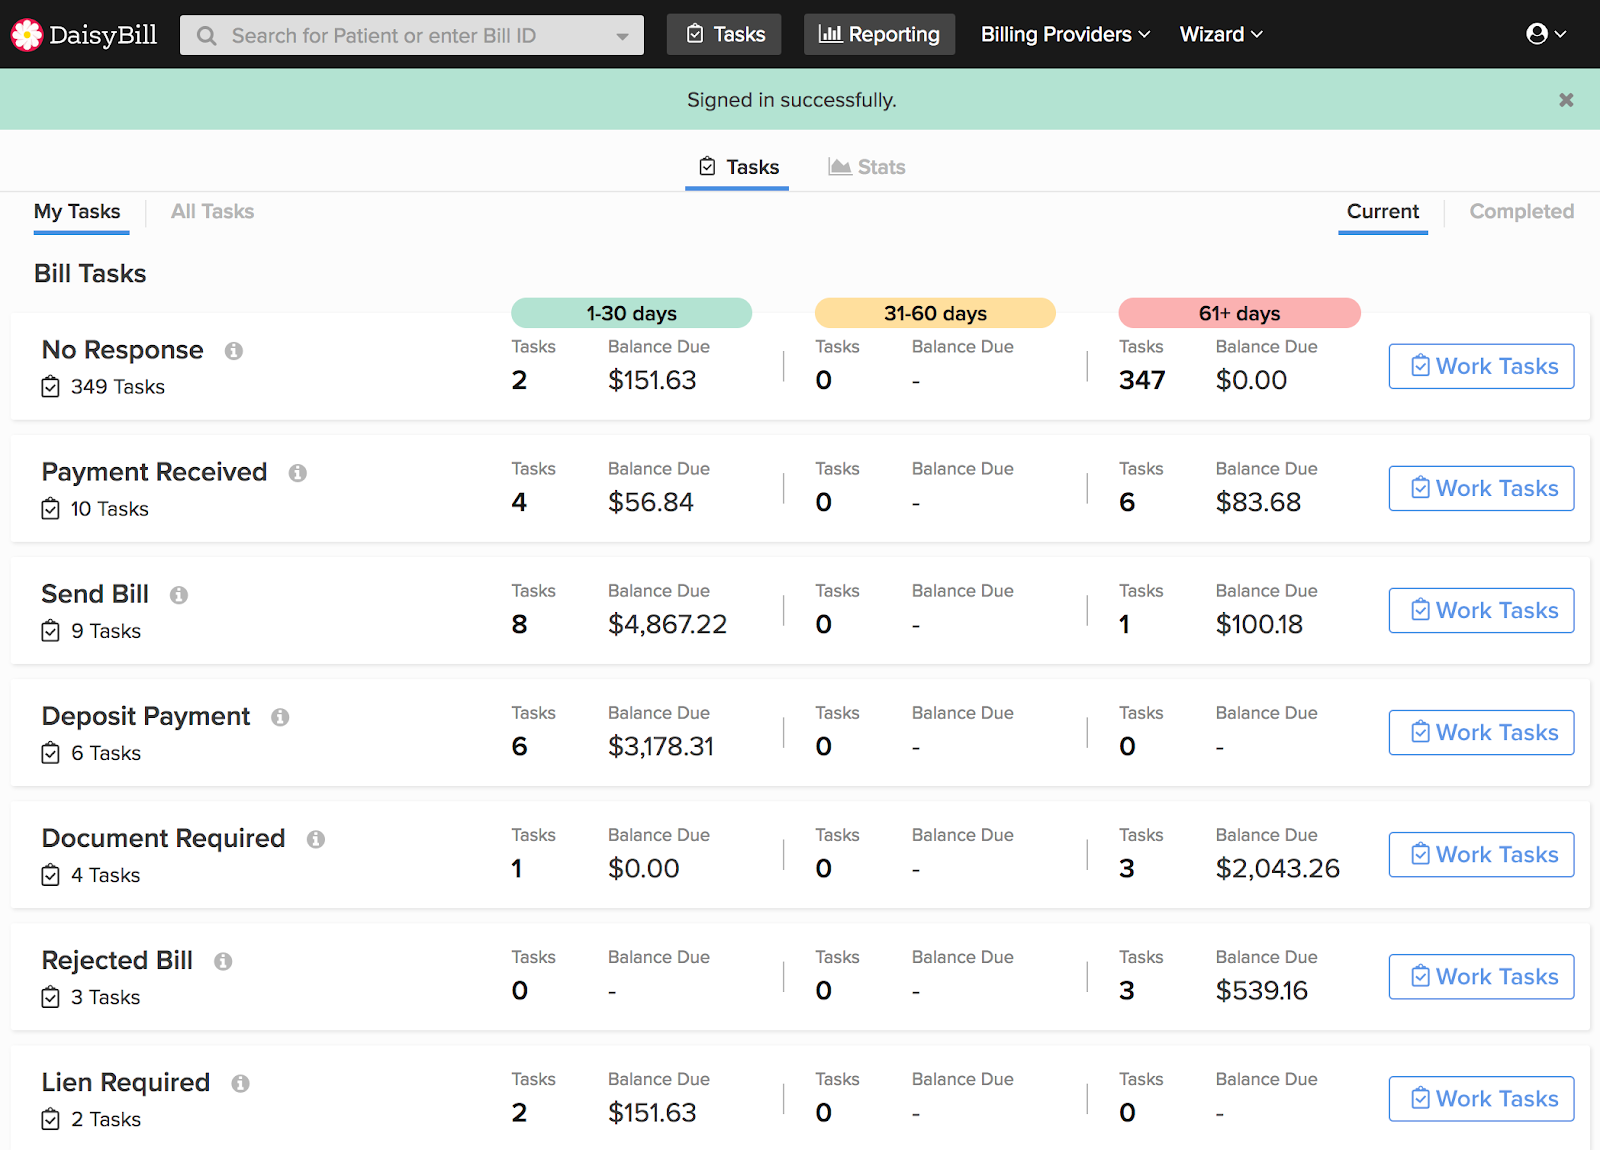This screenshot has height=1150, width=1600.
Task: Open the search box dropdown arrow
Action: (x=623, y=36)
